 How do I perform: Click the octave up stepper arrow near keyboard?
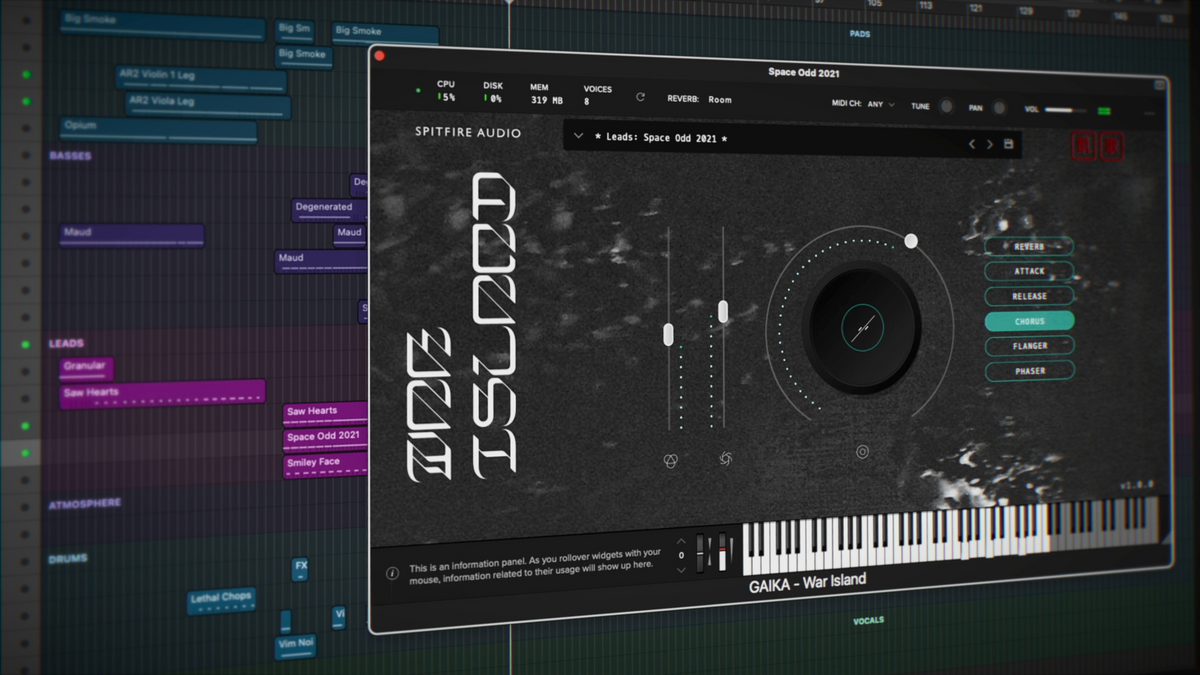click(x=682, y=540)
